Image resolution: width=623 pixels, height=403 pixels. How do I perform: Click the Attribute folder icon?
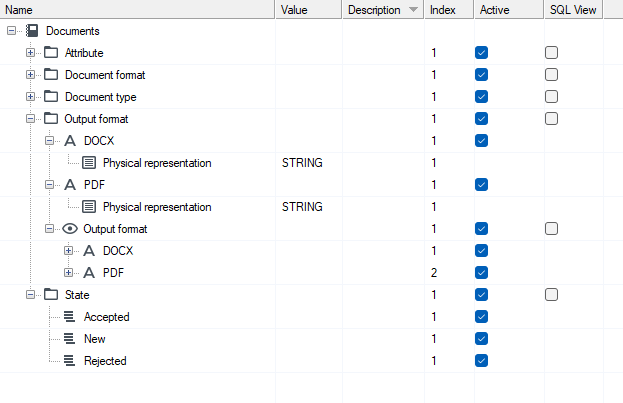click(51, 52)
